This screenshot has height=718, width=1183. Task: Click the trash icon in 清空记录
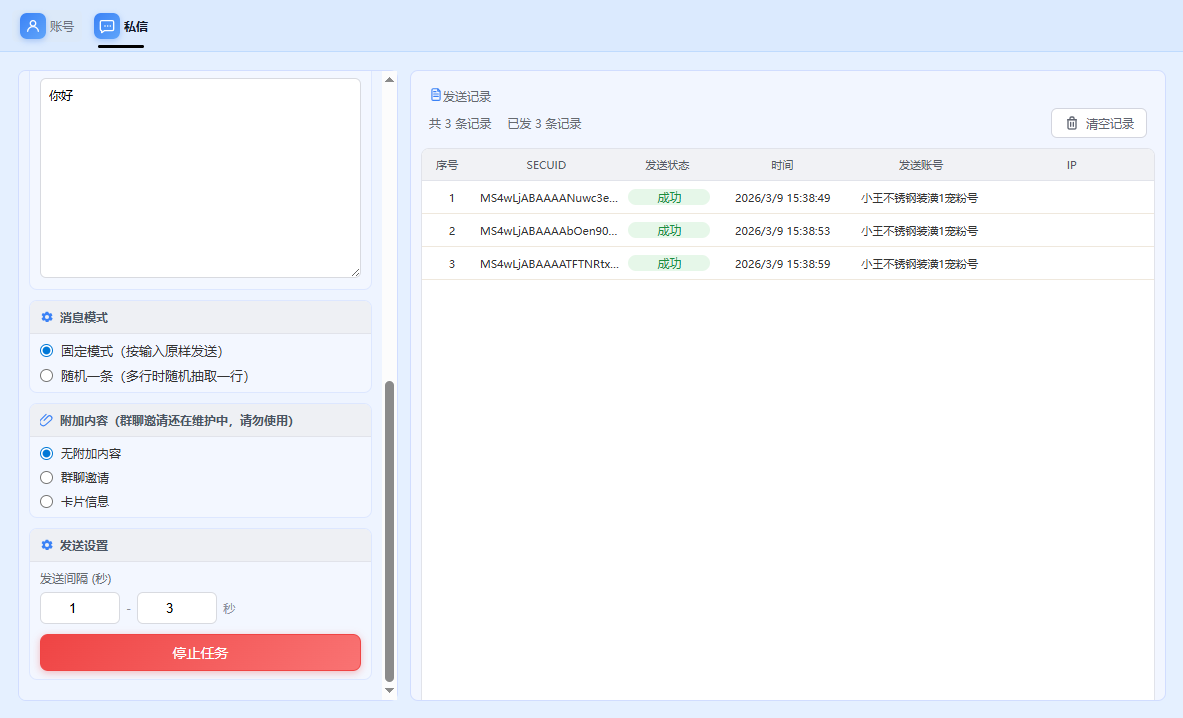point(1072,123)
